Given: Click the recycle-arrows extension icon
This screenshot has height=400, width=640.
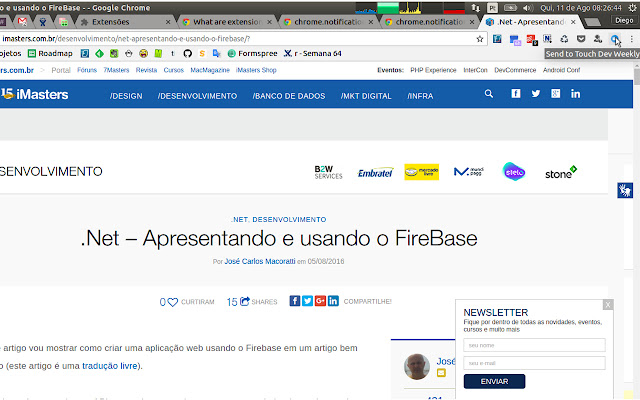Looking at the screenshot, I should pos(564,39).
